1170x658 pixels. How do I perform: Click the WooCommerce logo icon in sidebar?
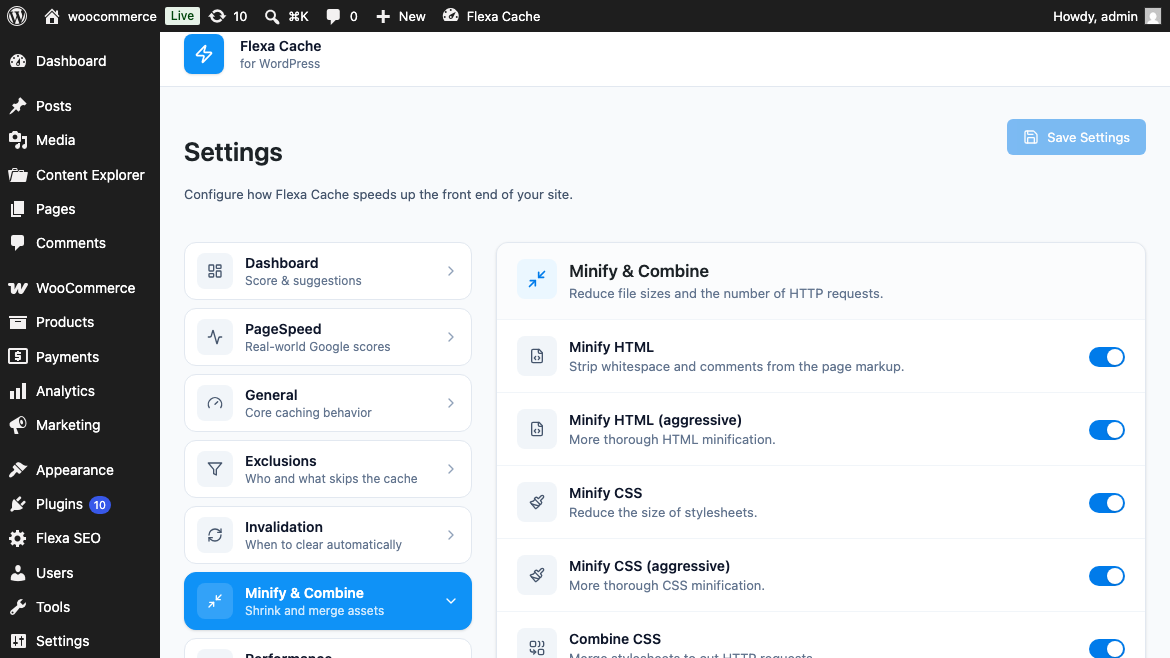point(18,288)
